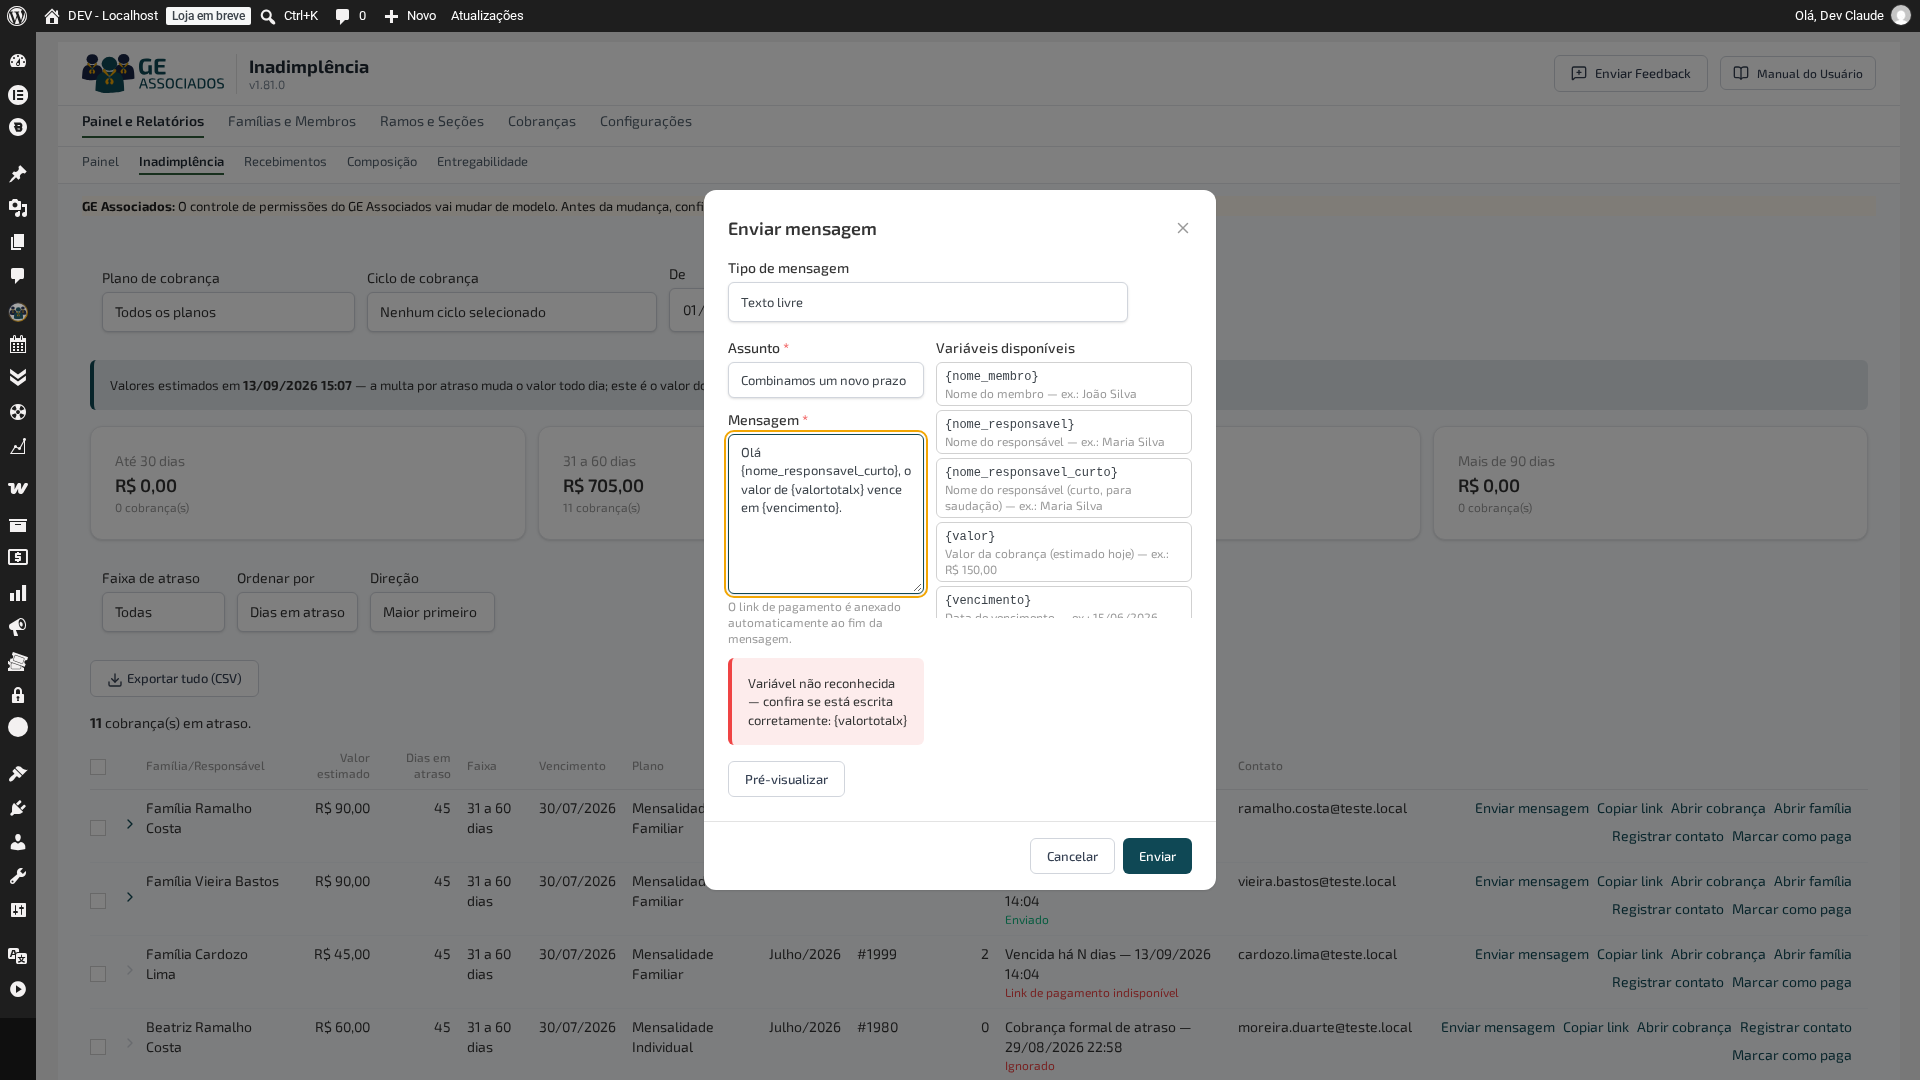Open the megaphone marketing icon in sidebar
The height and width of the screenshot is (1080, 1920).
18,627
